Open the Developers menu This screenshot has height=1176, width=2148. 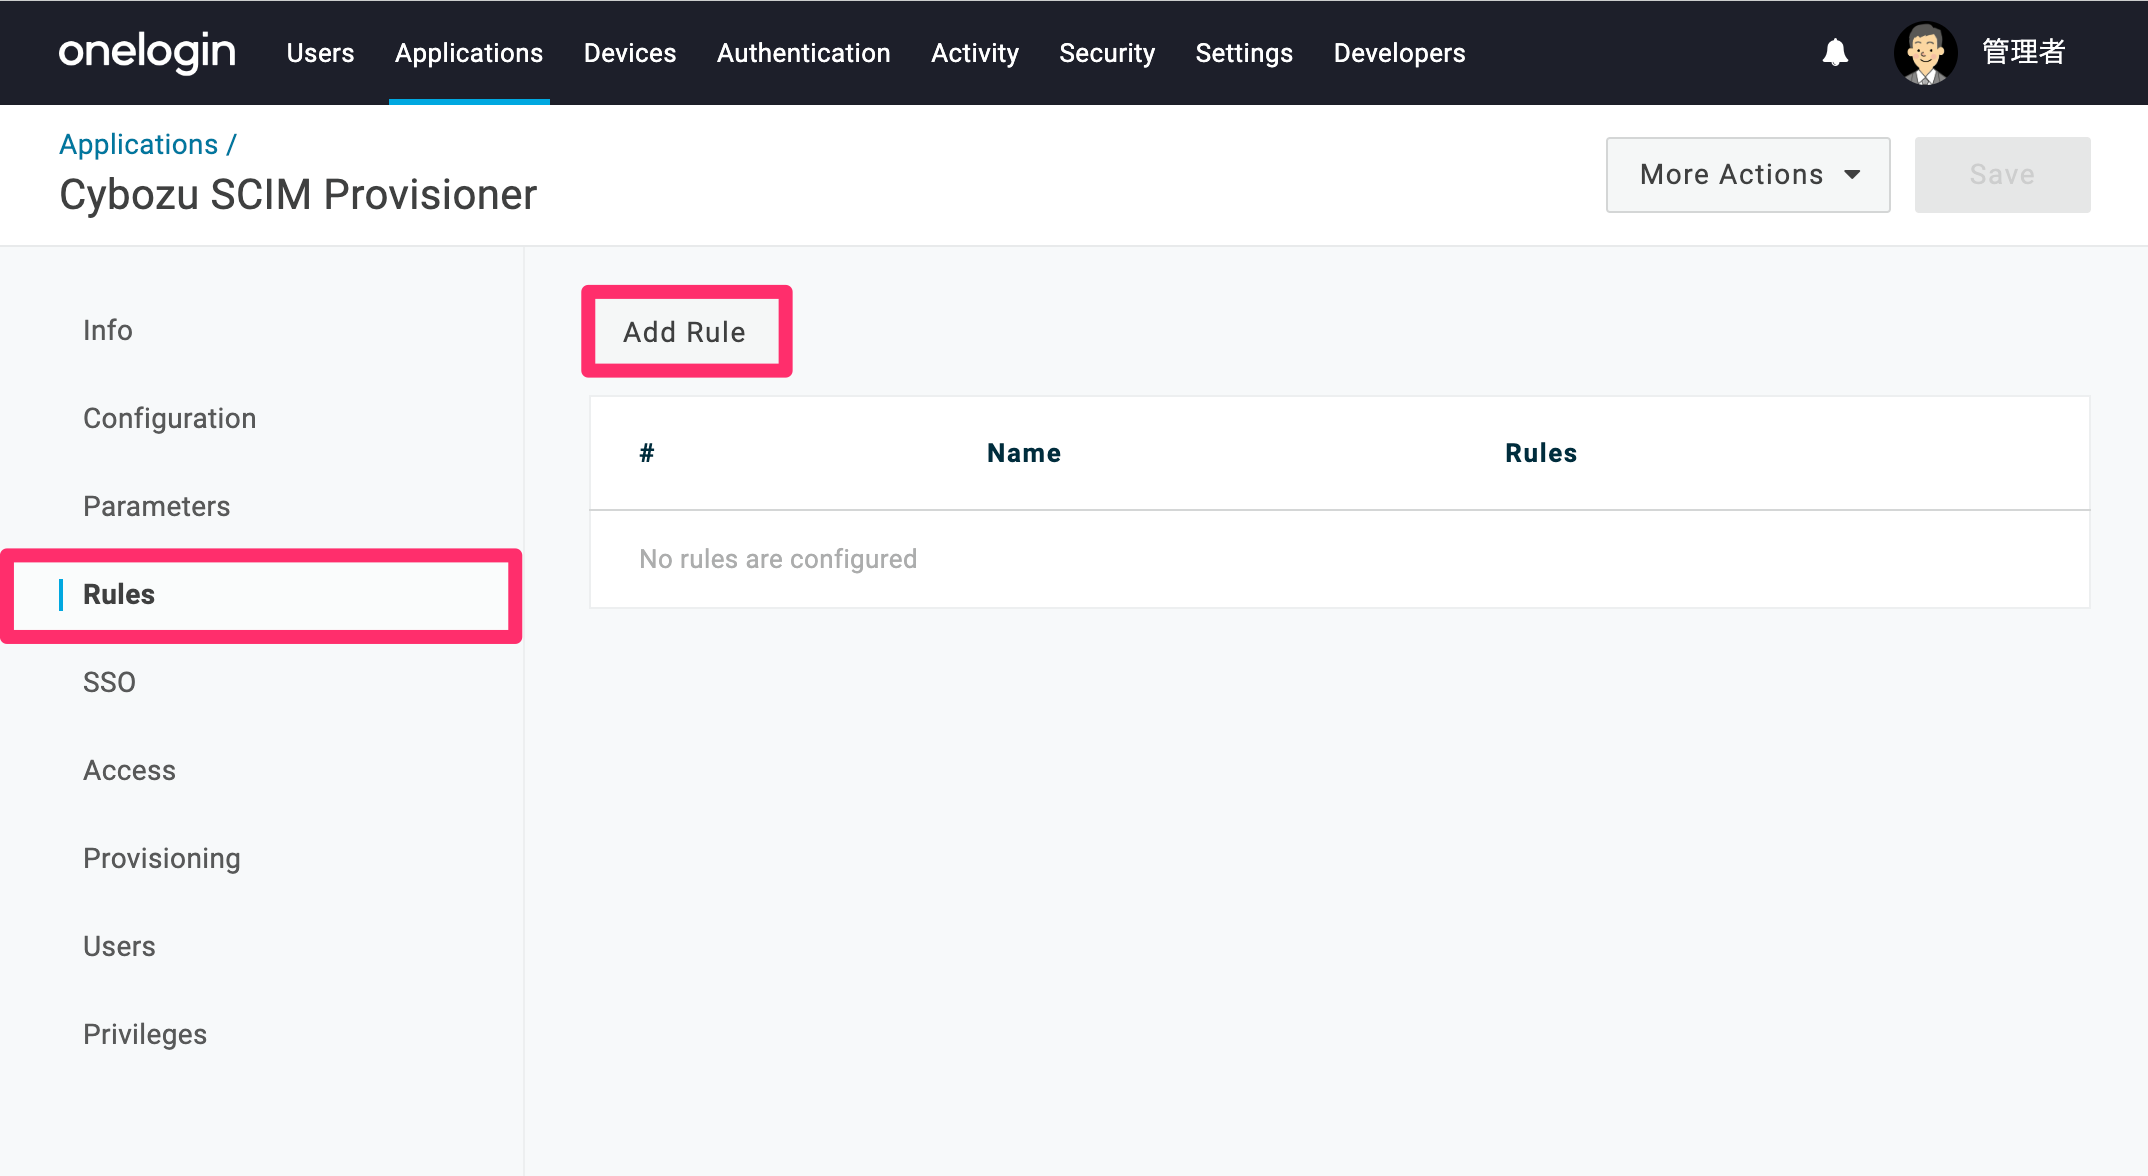pos(1399,53)
